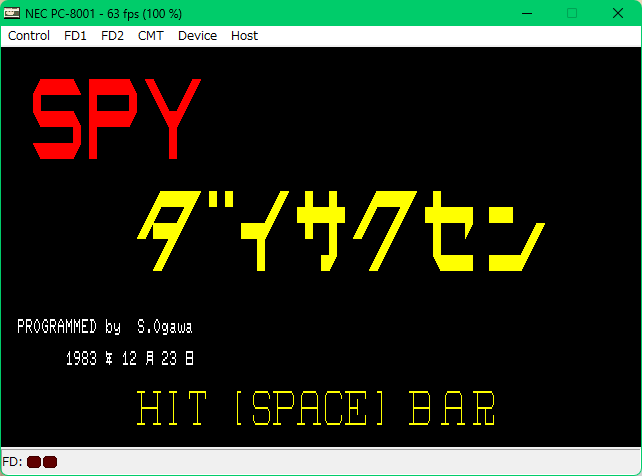
Task: Click the HIT [SPACE] BAR prompt
Action: (x=315, y=408)
